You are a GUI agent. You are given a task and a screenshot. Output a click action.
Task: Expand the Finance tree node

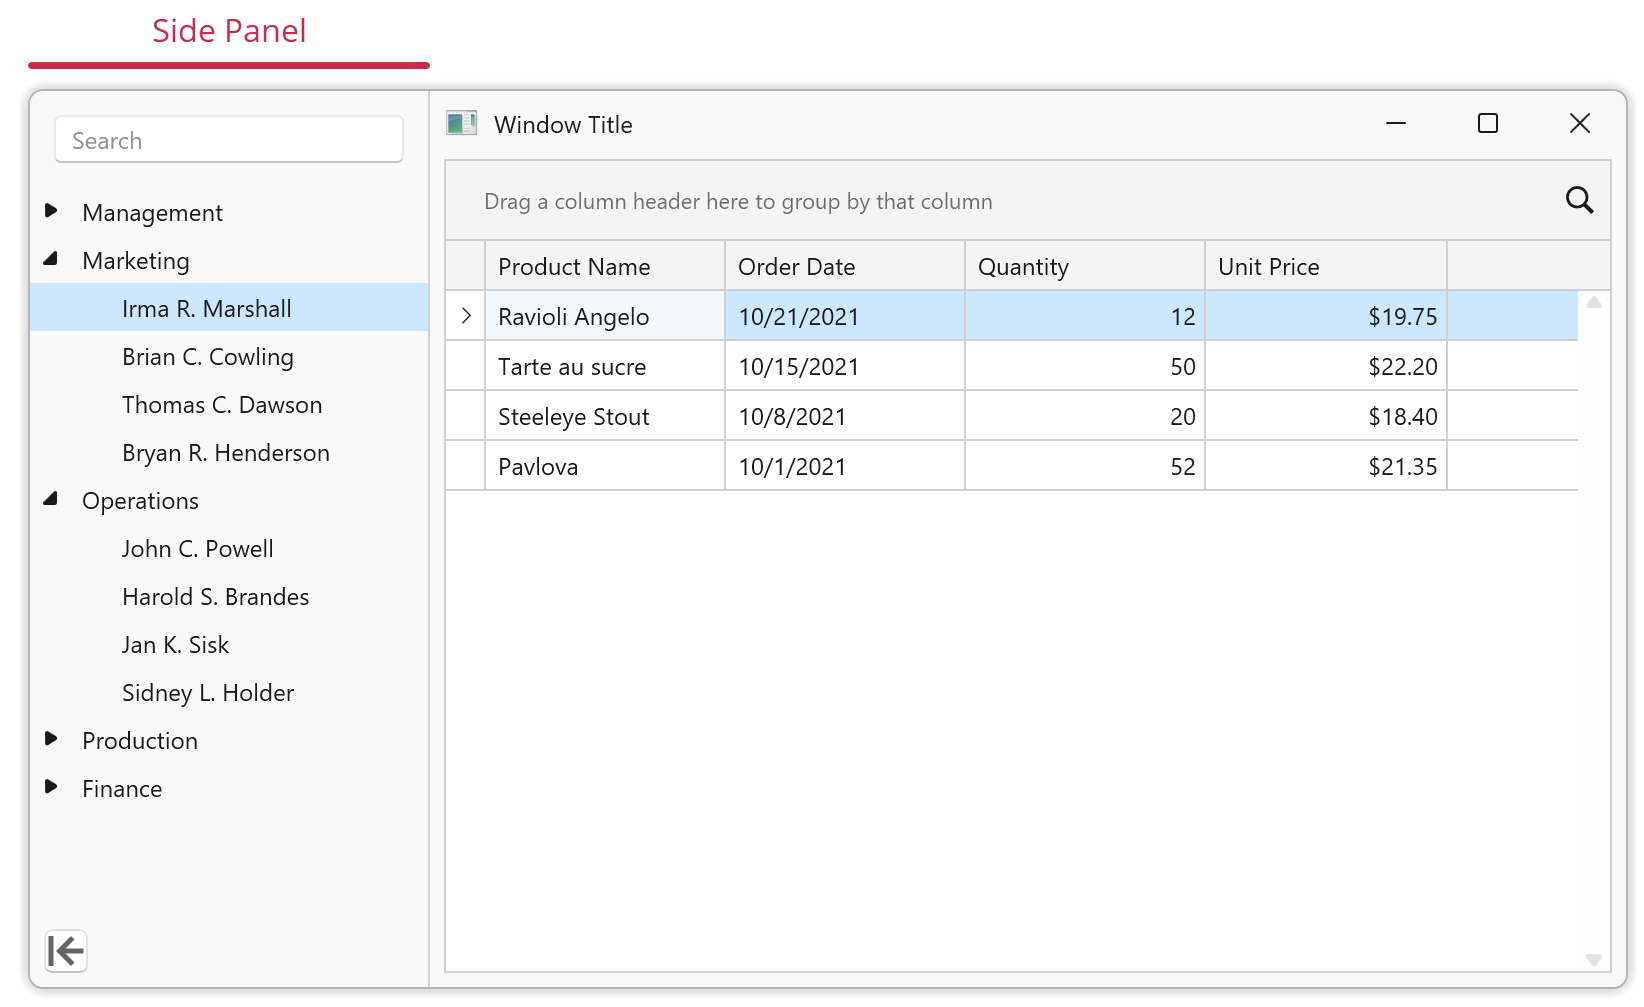click(51, 787)
